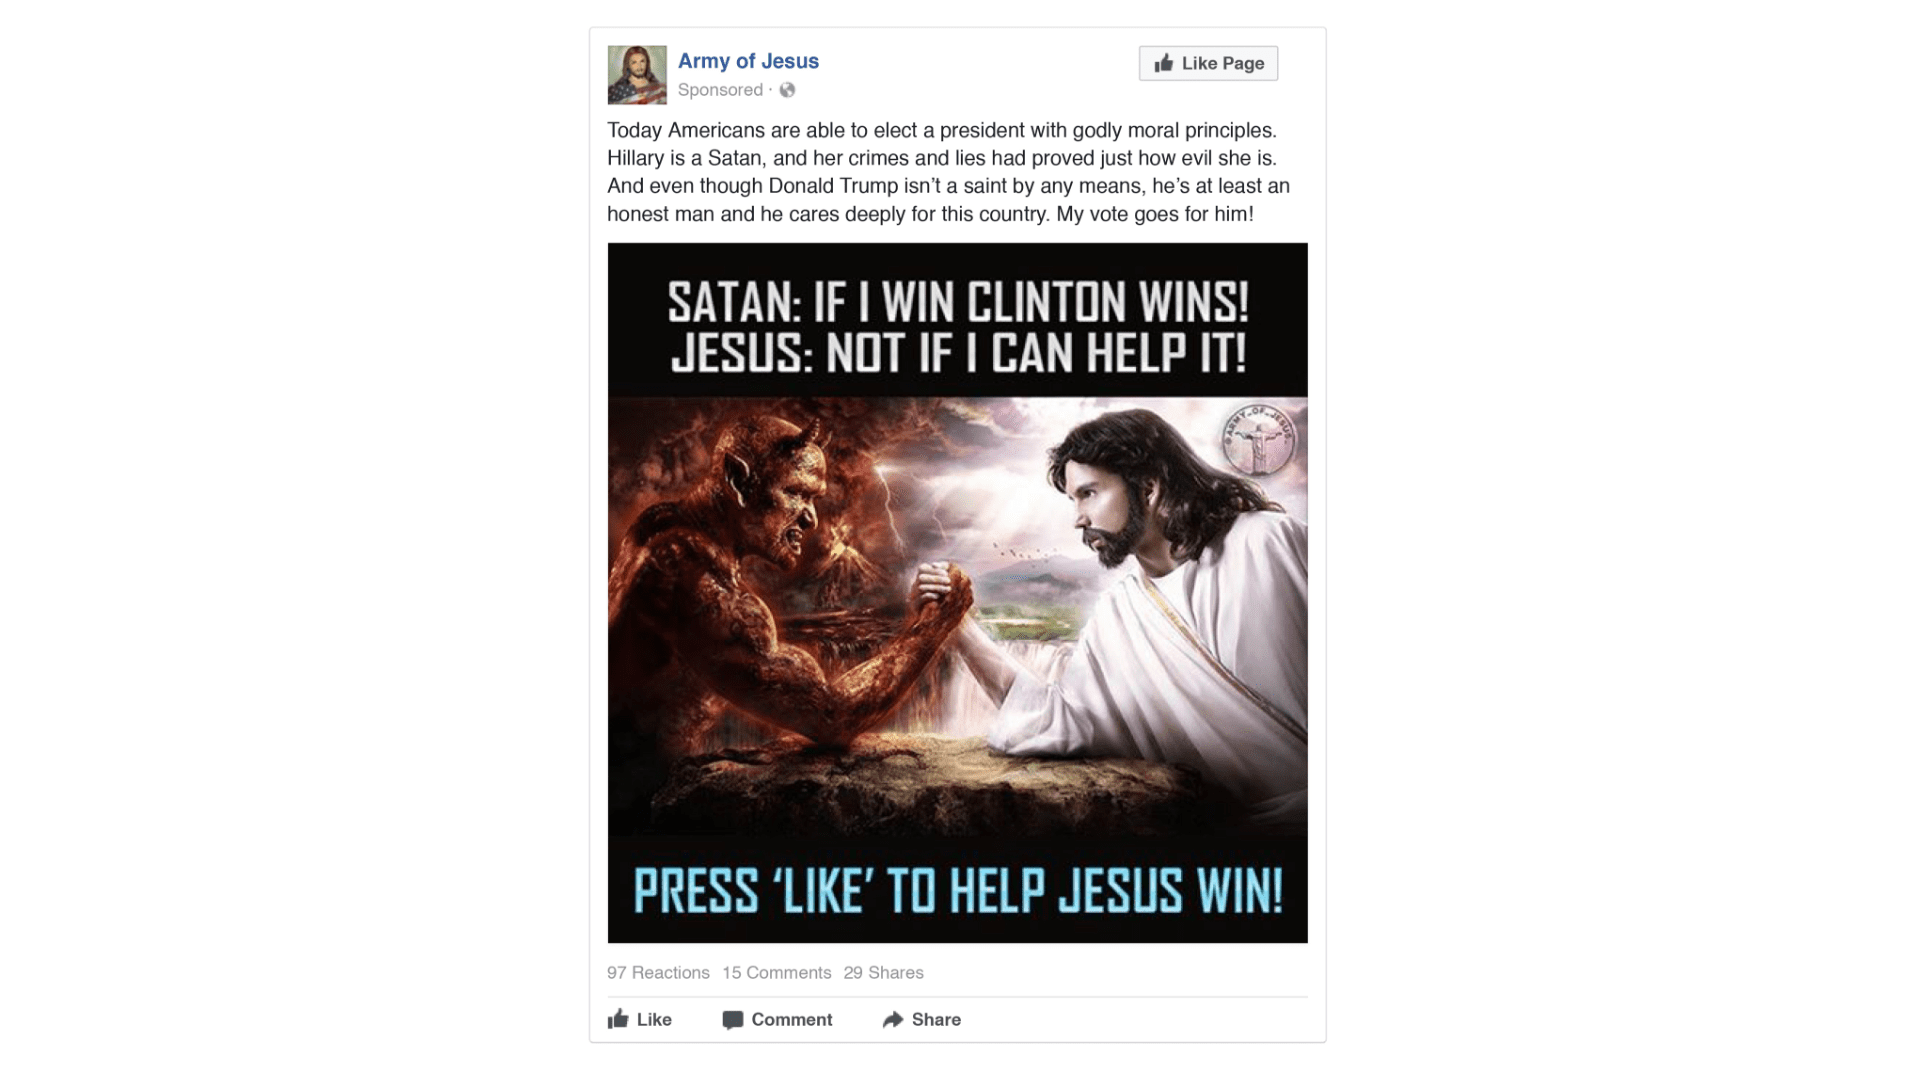Click the thumbs-up Like icon below post
This screenshot has height=1080, width=1920.
(618, 1019)
